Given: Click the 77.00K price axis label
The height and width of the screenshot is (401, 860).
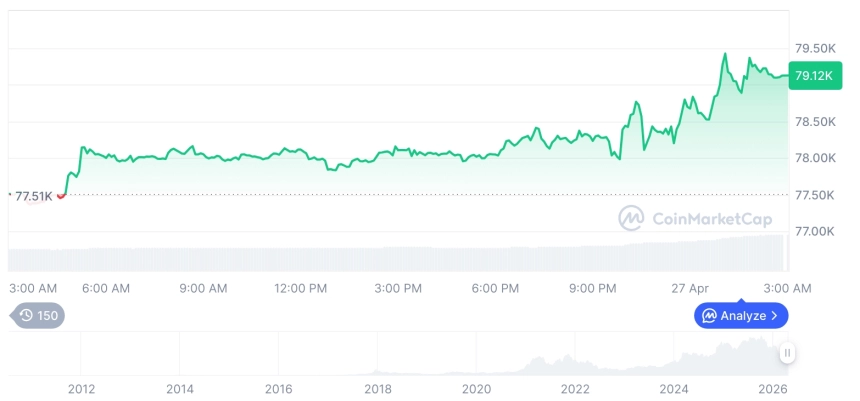Looking at the screenshot, I should [x=814, y=231].
